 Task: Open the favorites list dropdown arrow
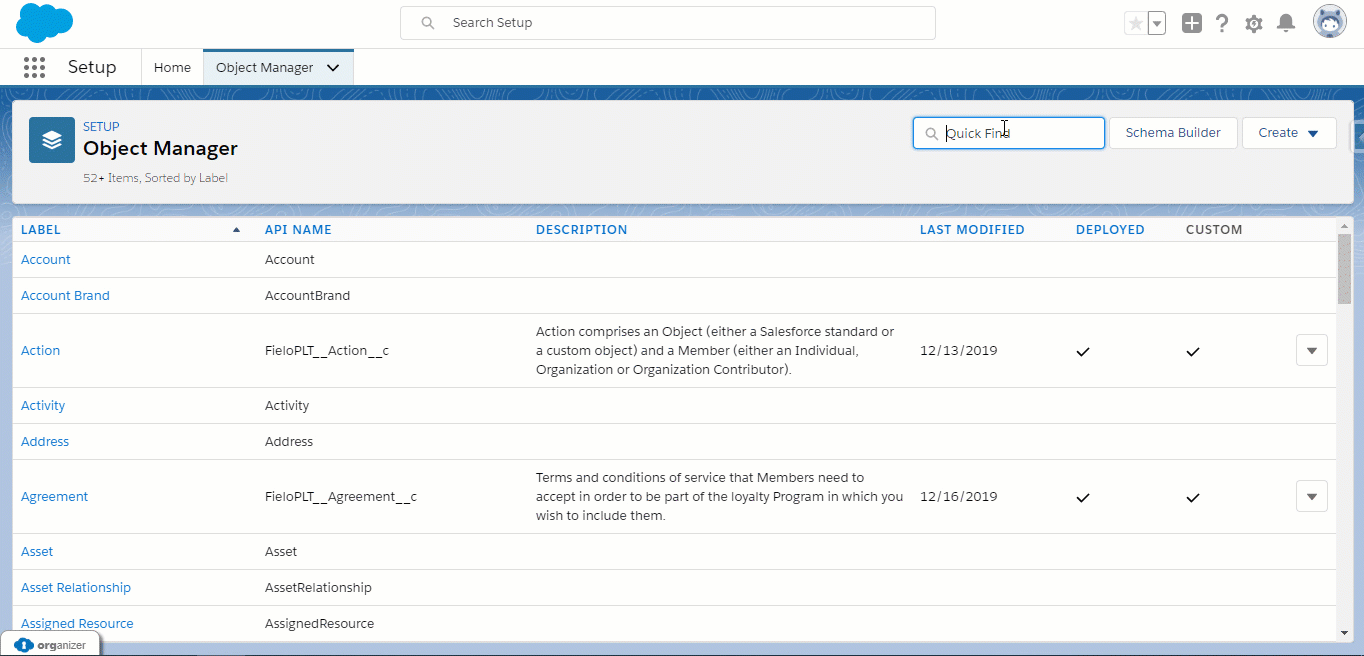pyautogui.click(x=1156, y=23)
